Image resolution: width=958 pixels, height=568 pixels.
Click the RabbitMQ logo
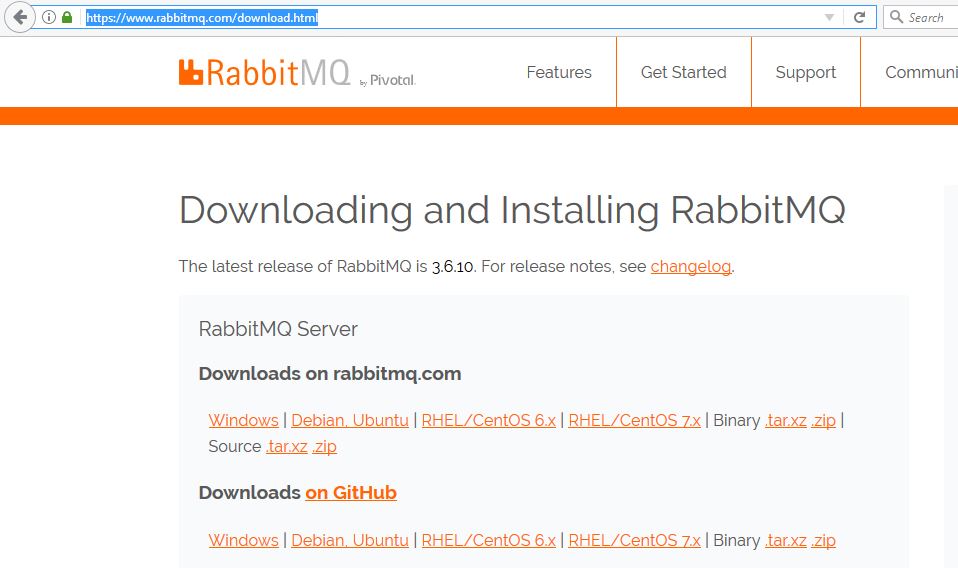click(264, 73)
